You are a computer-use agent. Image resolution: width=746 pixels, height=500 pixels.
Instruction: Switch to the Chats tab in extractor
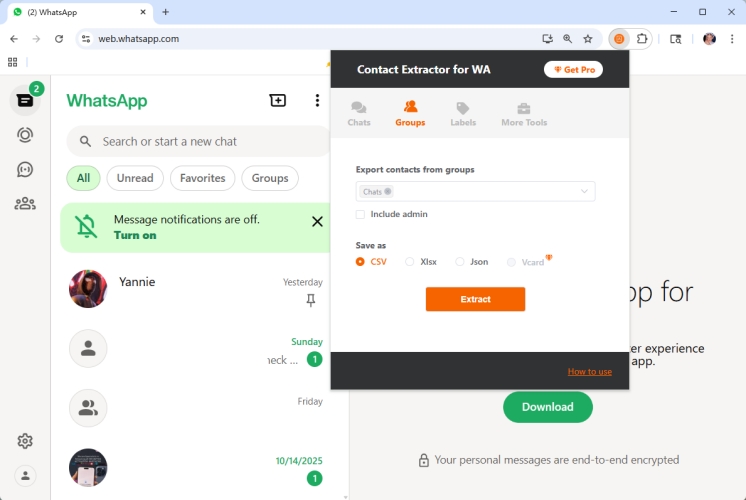(x=359, y=114)
